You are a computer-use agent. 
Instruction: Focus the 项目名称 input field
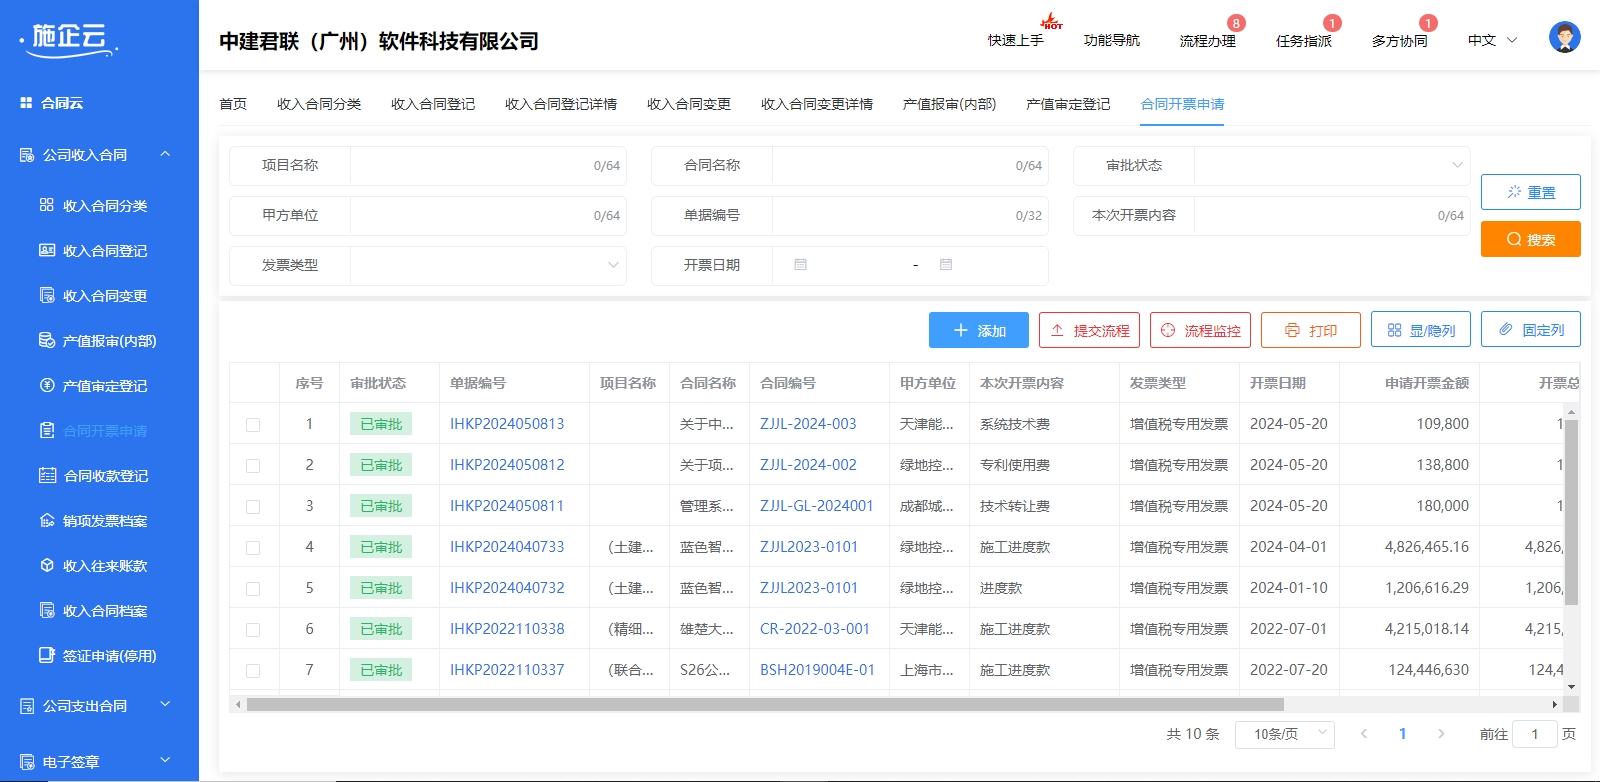pos(488,165)
